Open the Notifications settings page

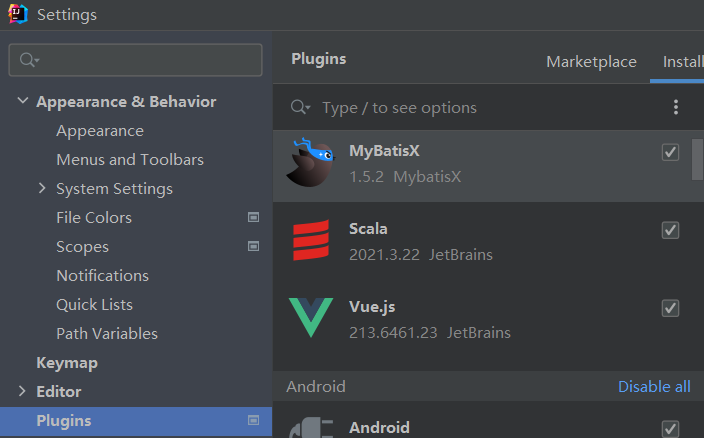pos(102,276)
